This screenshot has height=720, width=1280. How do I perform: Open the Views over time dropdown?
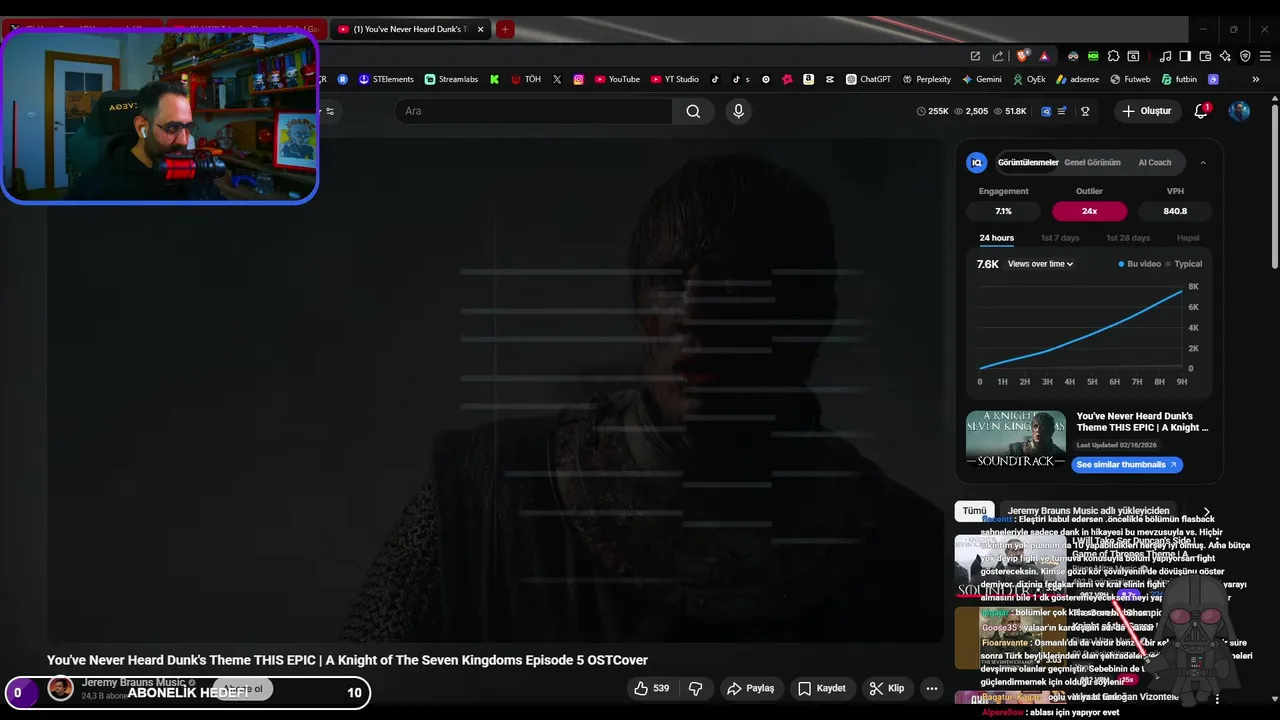1040,264
